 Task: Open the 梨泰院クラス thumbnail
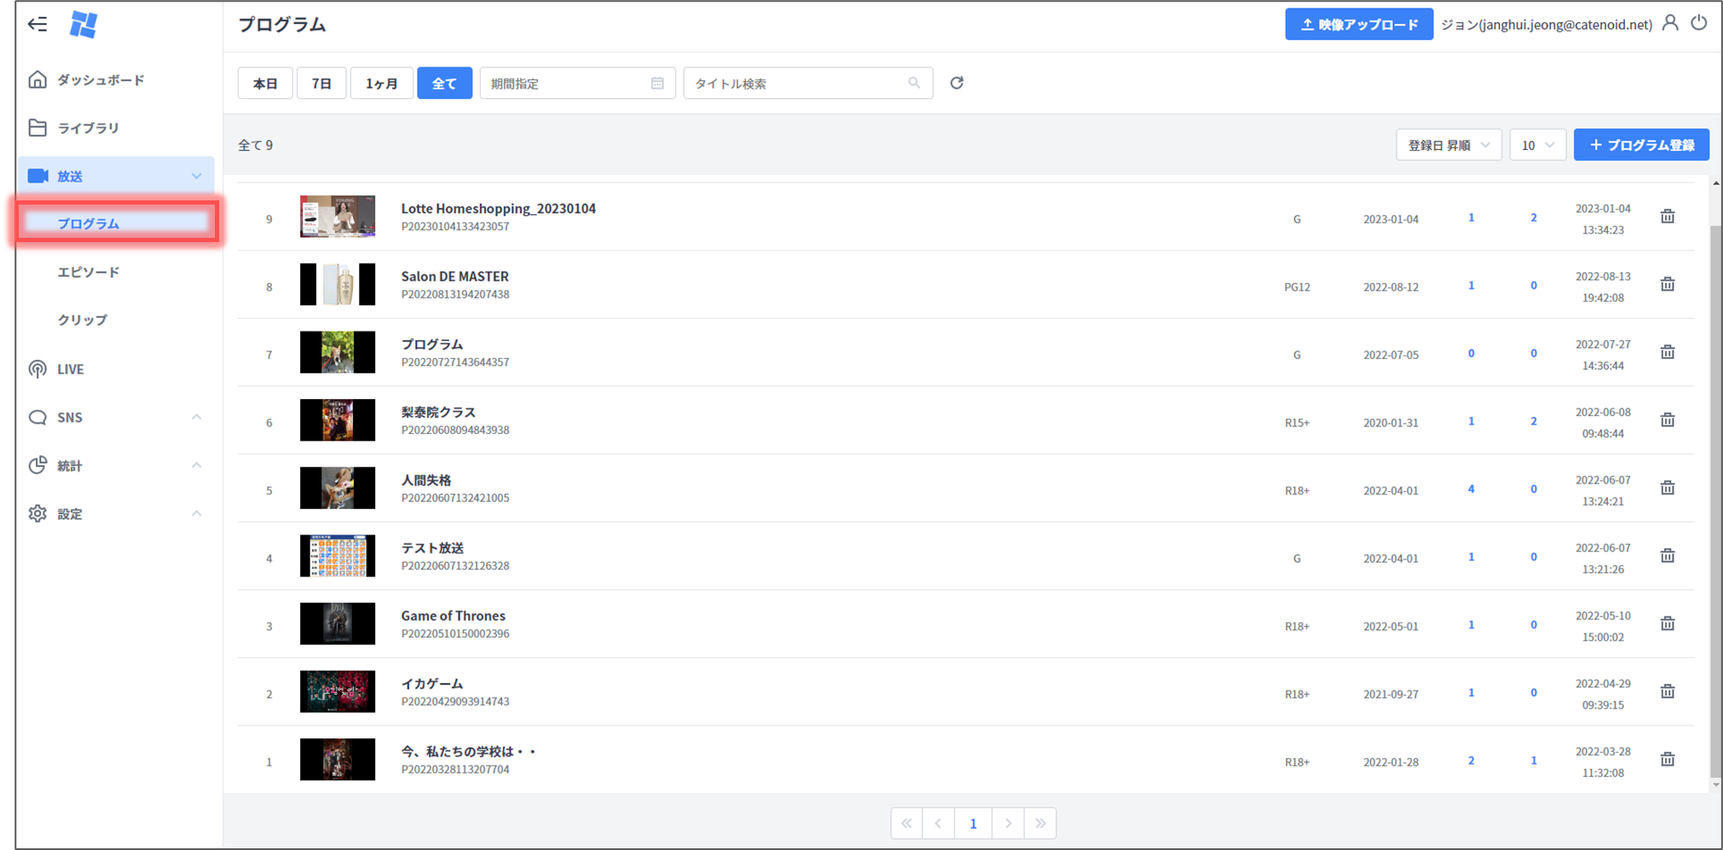point(338,421)
